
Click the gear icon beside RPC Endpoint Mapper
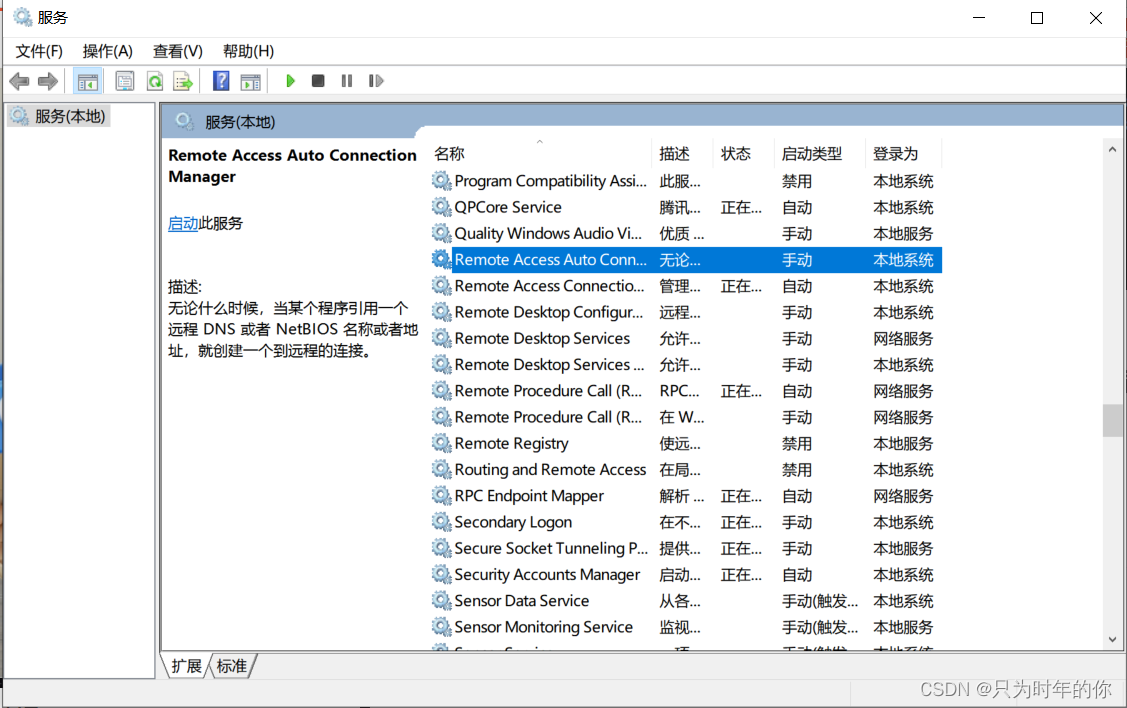point(441,496)
